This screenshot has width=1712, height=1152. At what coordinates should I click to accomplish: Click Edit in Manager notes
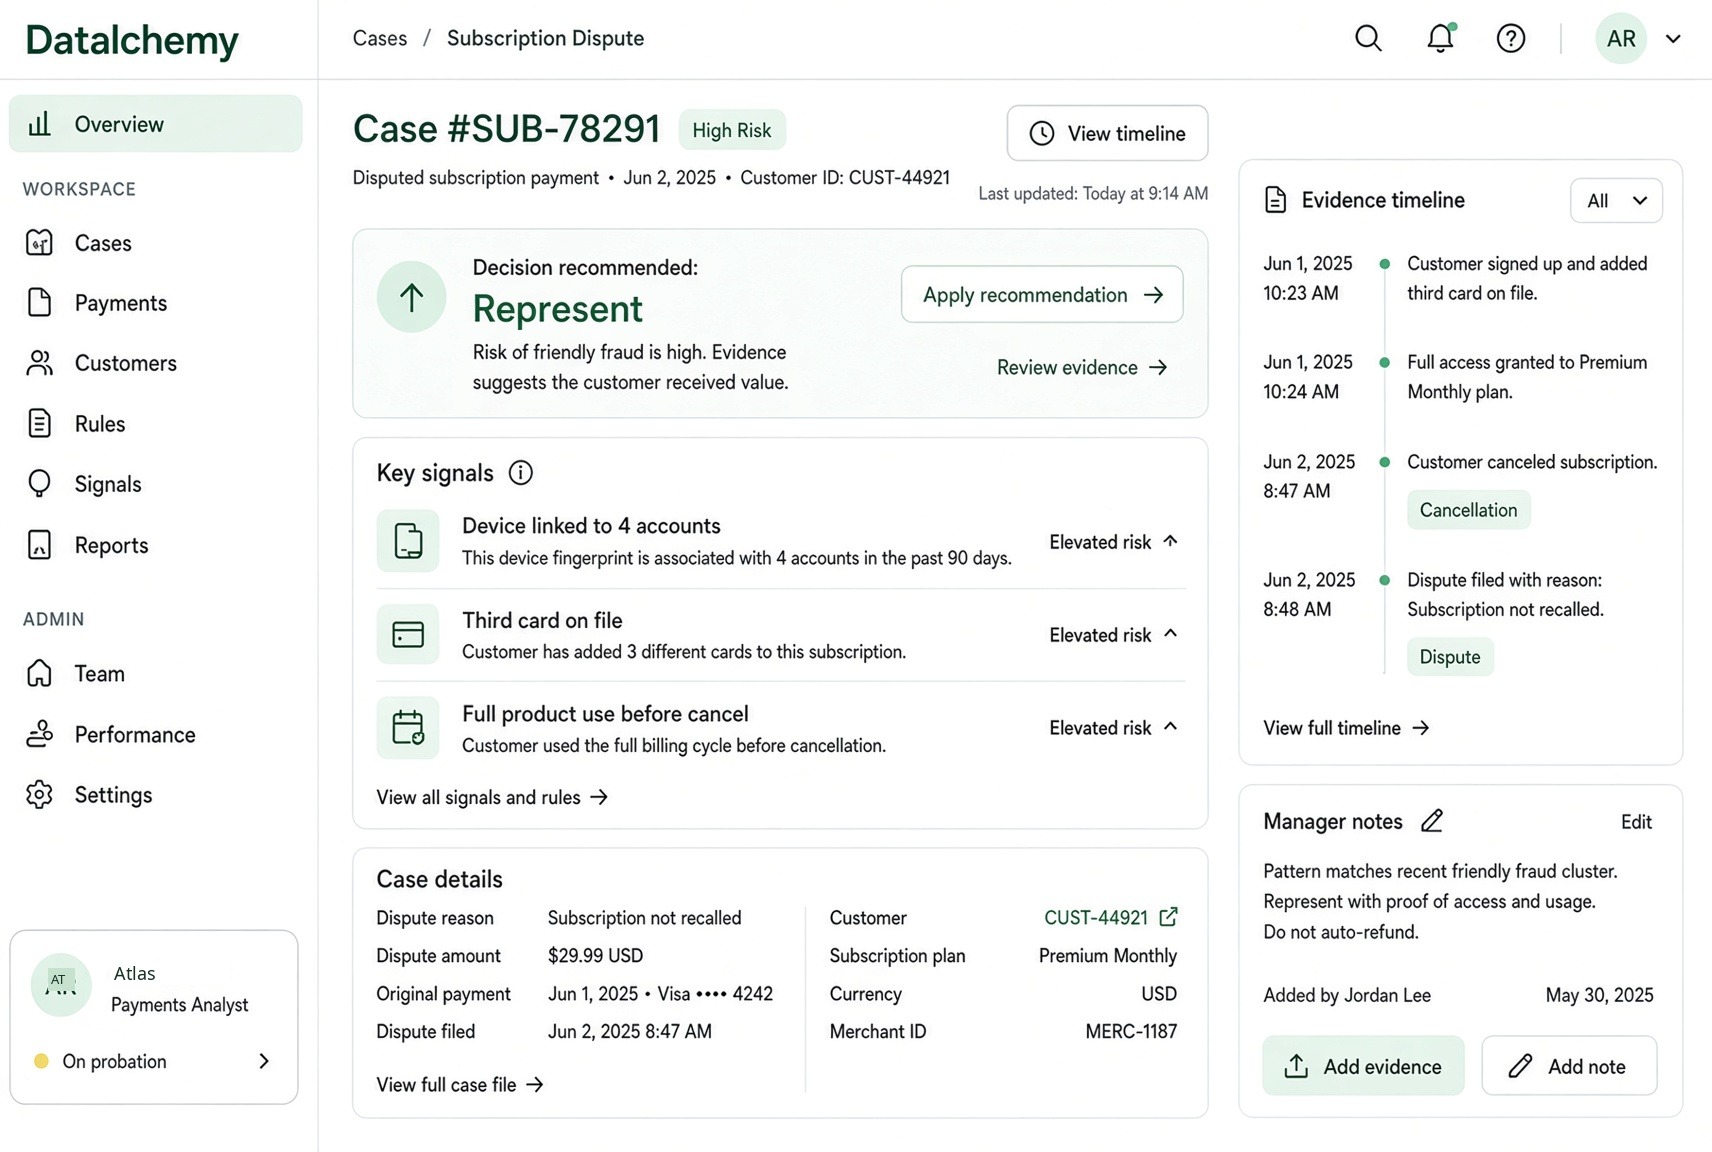[1636, 822]
